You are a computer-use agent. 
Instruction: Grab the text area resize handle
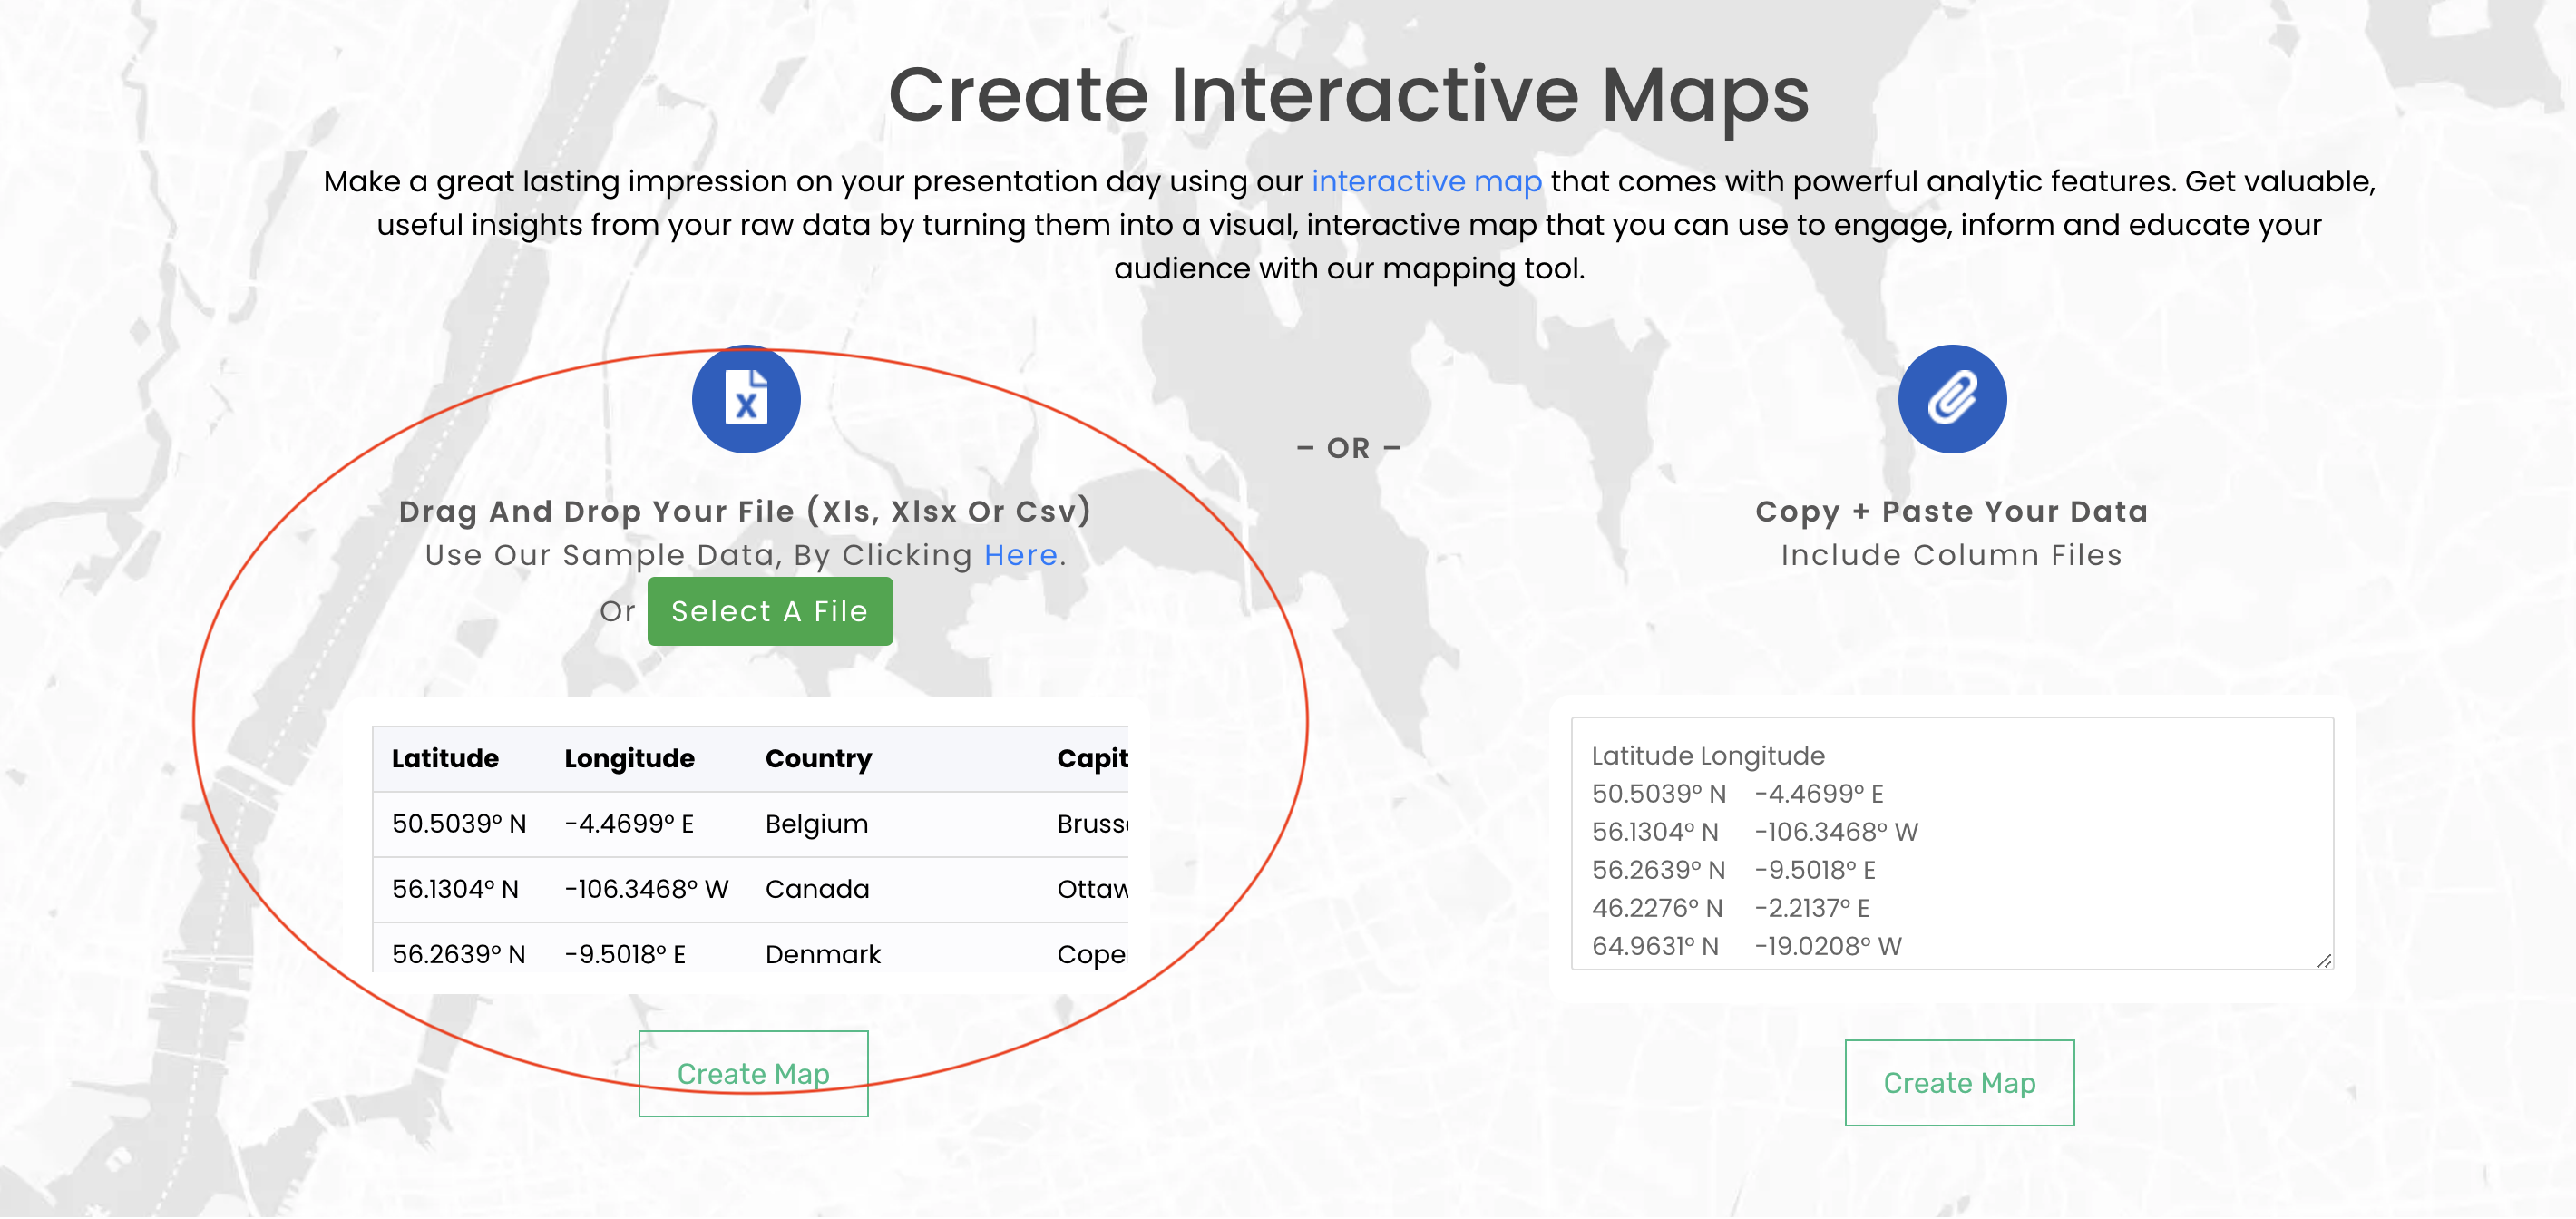pyautogui.click(x=2324, y=960)
